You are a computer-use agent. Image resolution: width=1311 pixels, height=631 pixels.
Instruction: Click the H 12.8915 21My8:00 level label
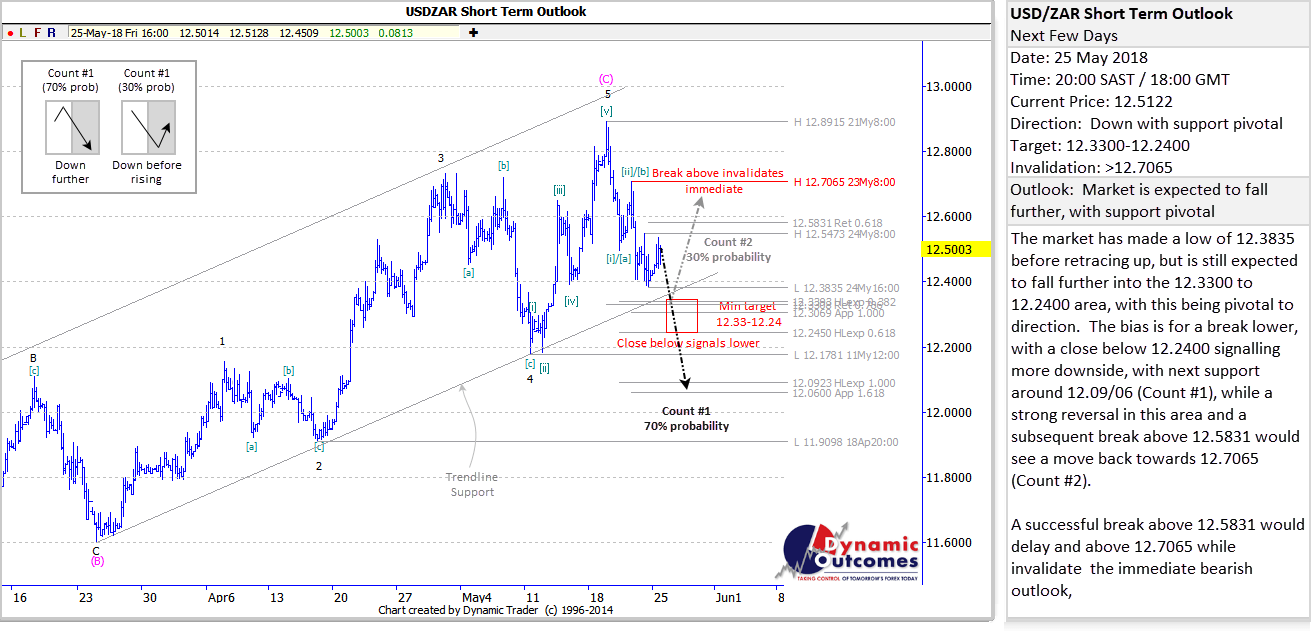click(845, 123)
